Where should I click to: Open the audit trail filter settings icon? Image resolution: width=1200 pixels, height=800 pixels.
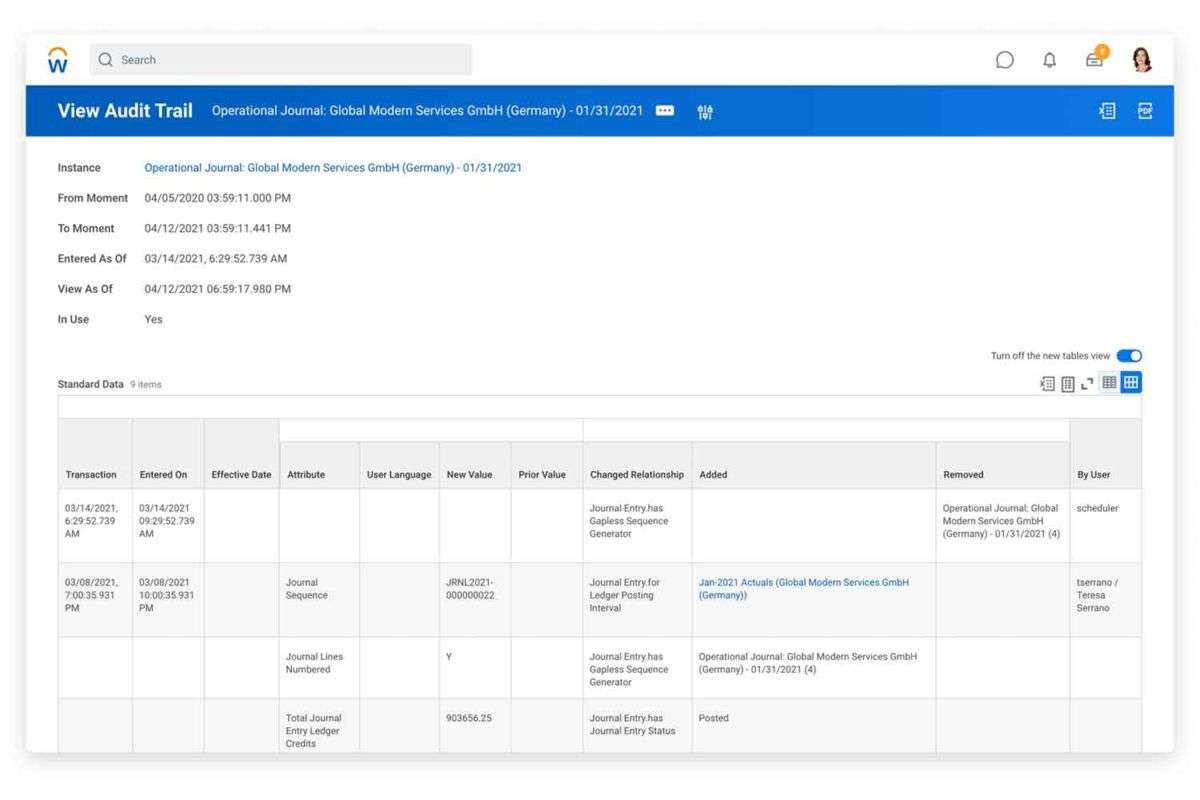pos(705,111)
